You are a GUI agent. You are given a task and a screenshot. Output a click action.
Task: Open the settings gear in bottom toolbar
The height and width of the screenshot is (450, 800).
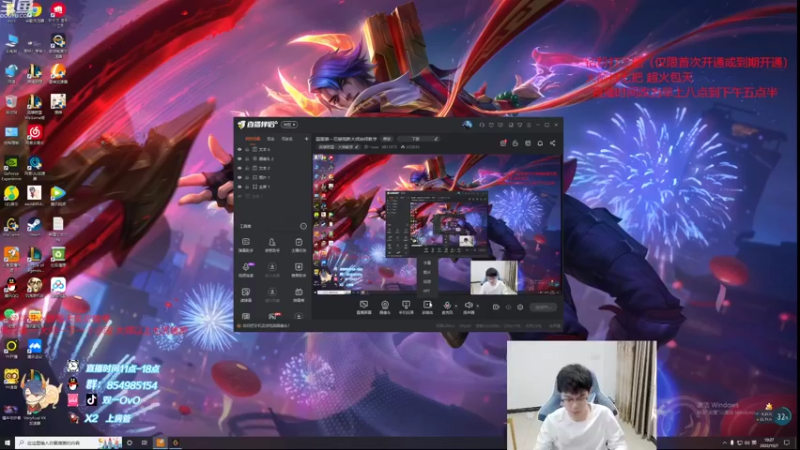pyautogui.click(x=520, y=307)
